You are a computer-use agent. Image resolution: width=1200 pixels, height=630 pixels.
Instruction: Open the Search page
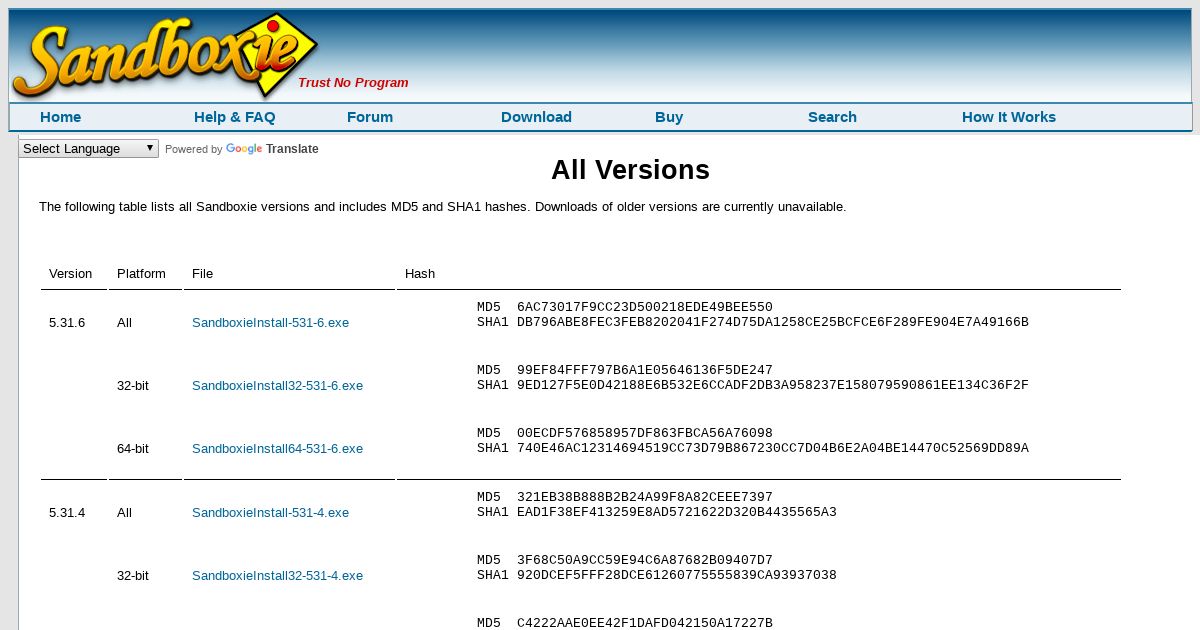(832, 117)
